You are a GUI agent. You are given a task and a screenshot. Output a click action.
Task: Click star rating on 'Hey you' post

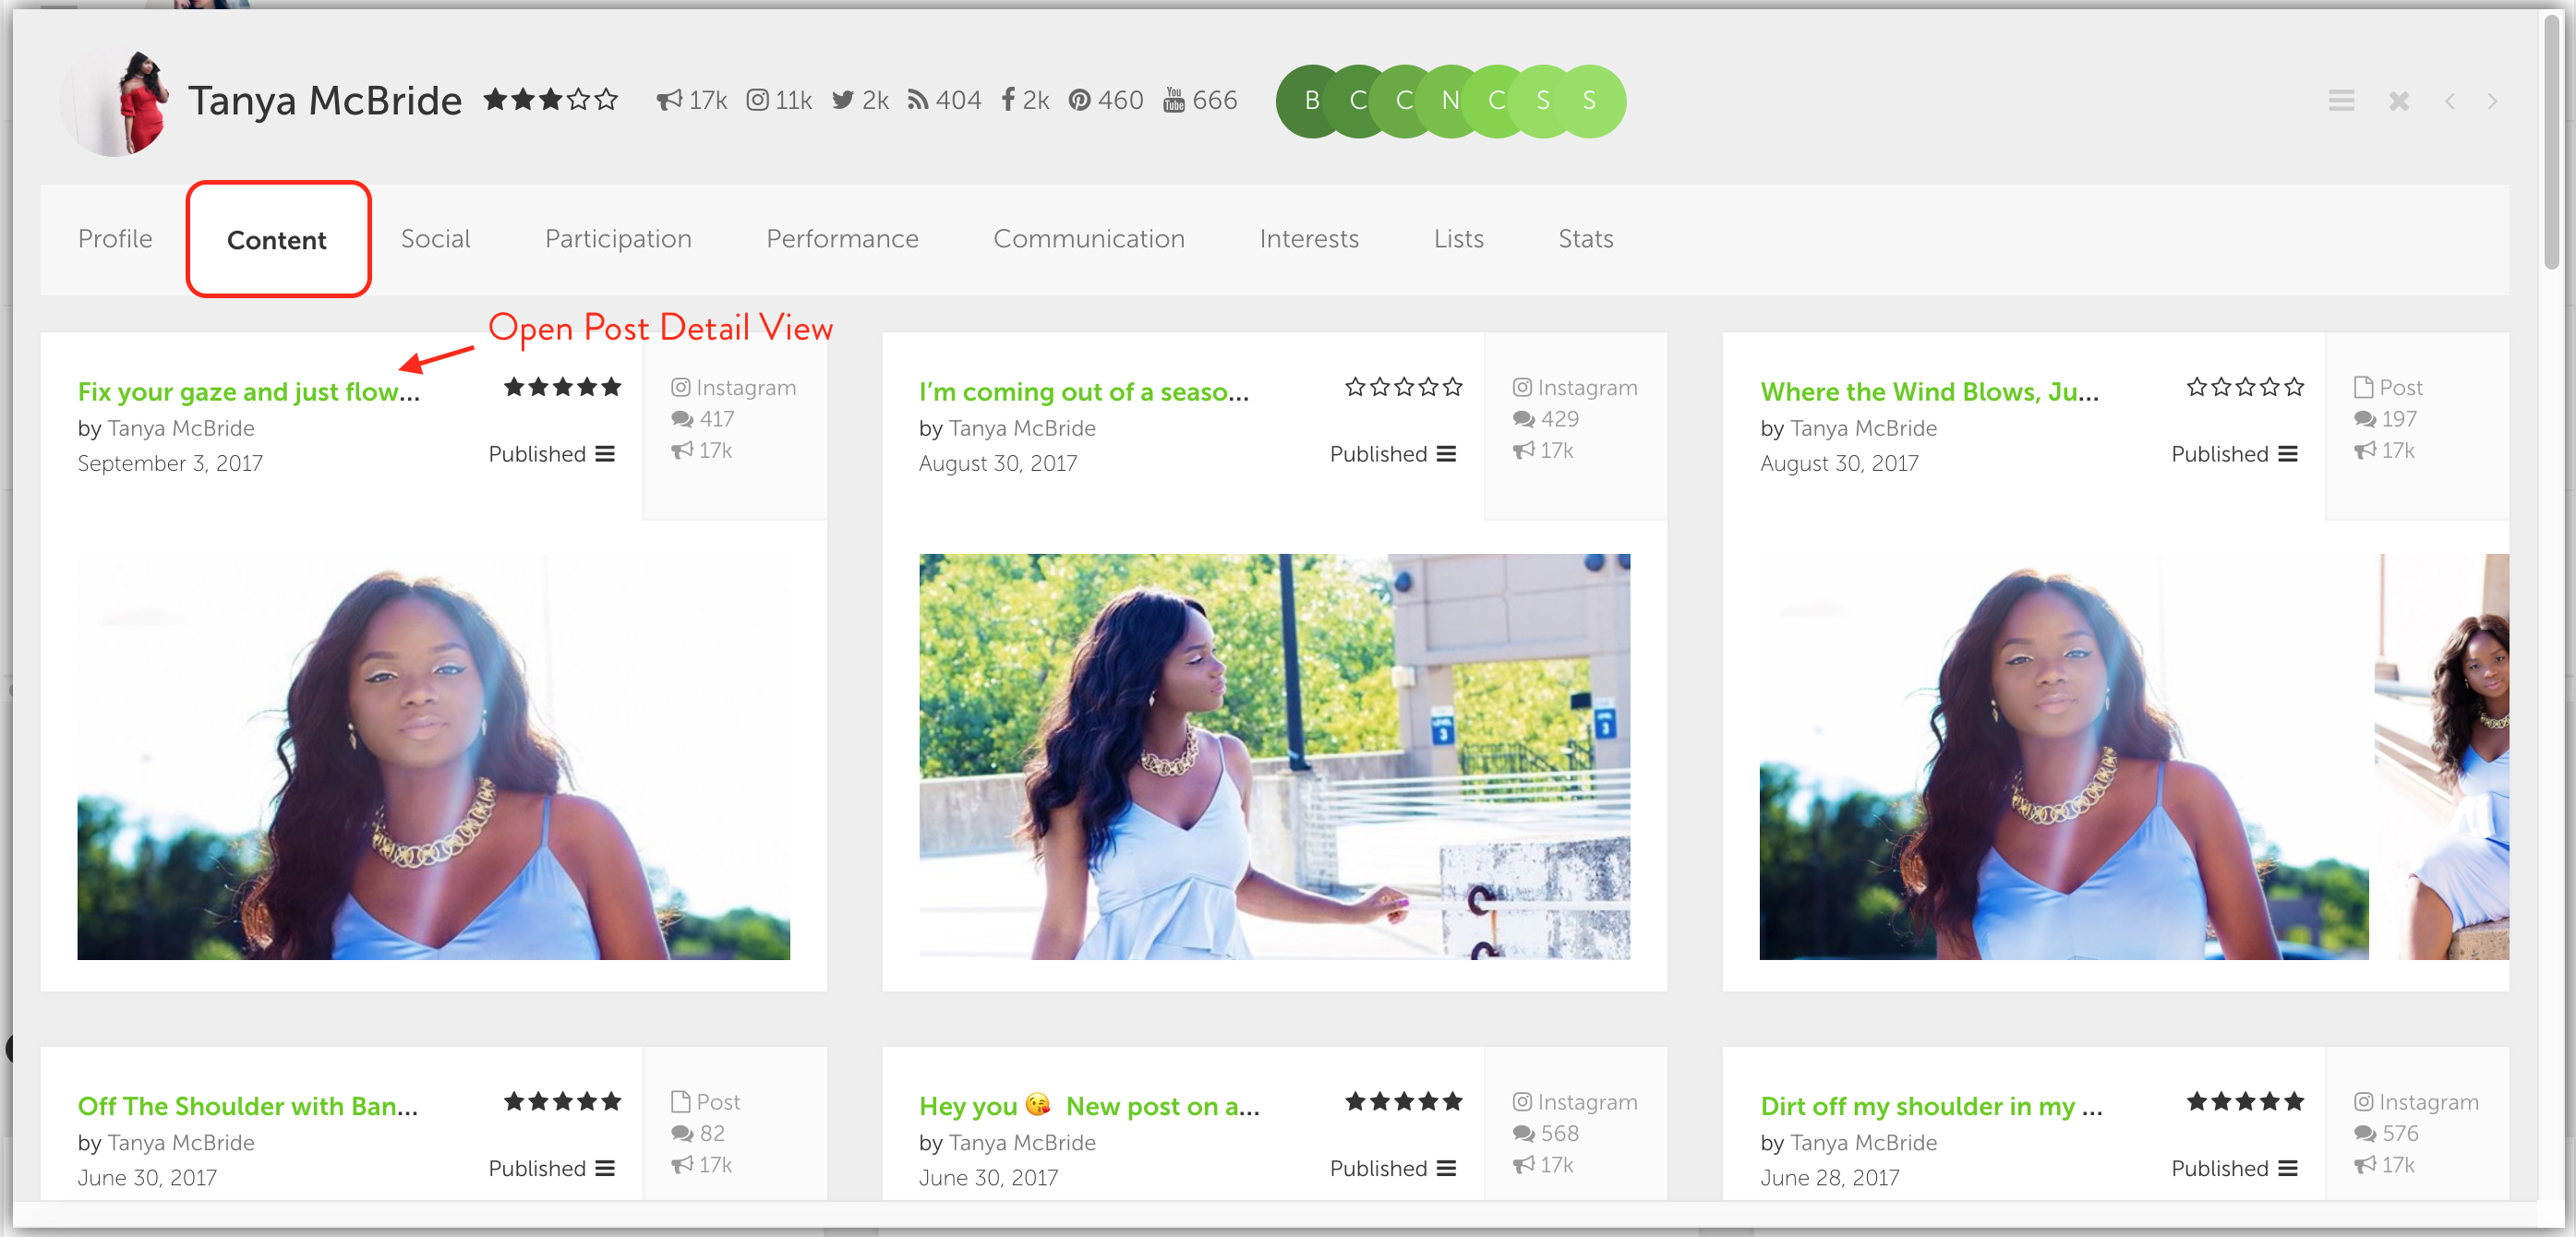pyautogui.click(x=1403, y=1101)
